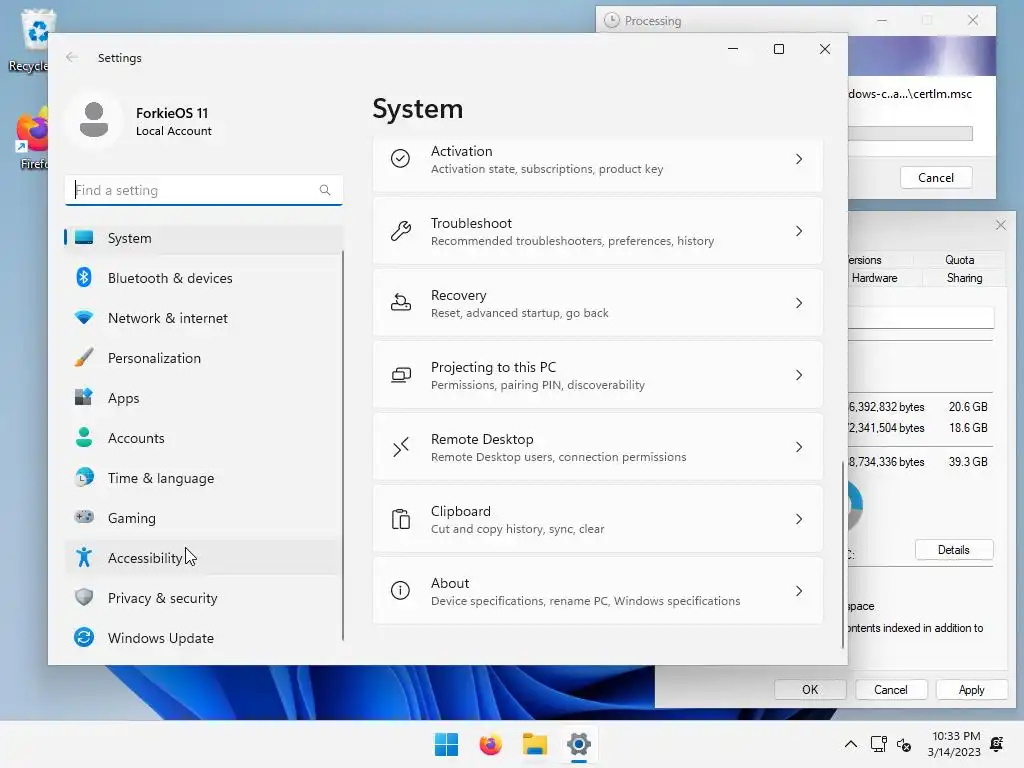Click the Activation checkmark icon
The height and width of the screenshot is (768, 1024).
400,159
